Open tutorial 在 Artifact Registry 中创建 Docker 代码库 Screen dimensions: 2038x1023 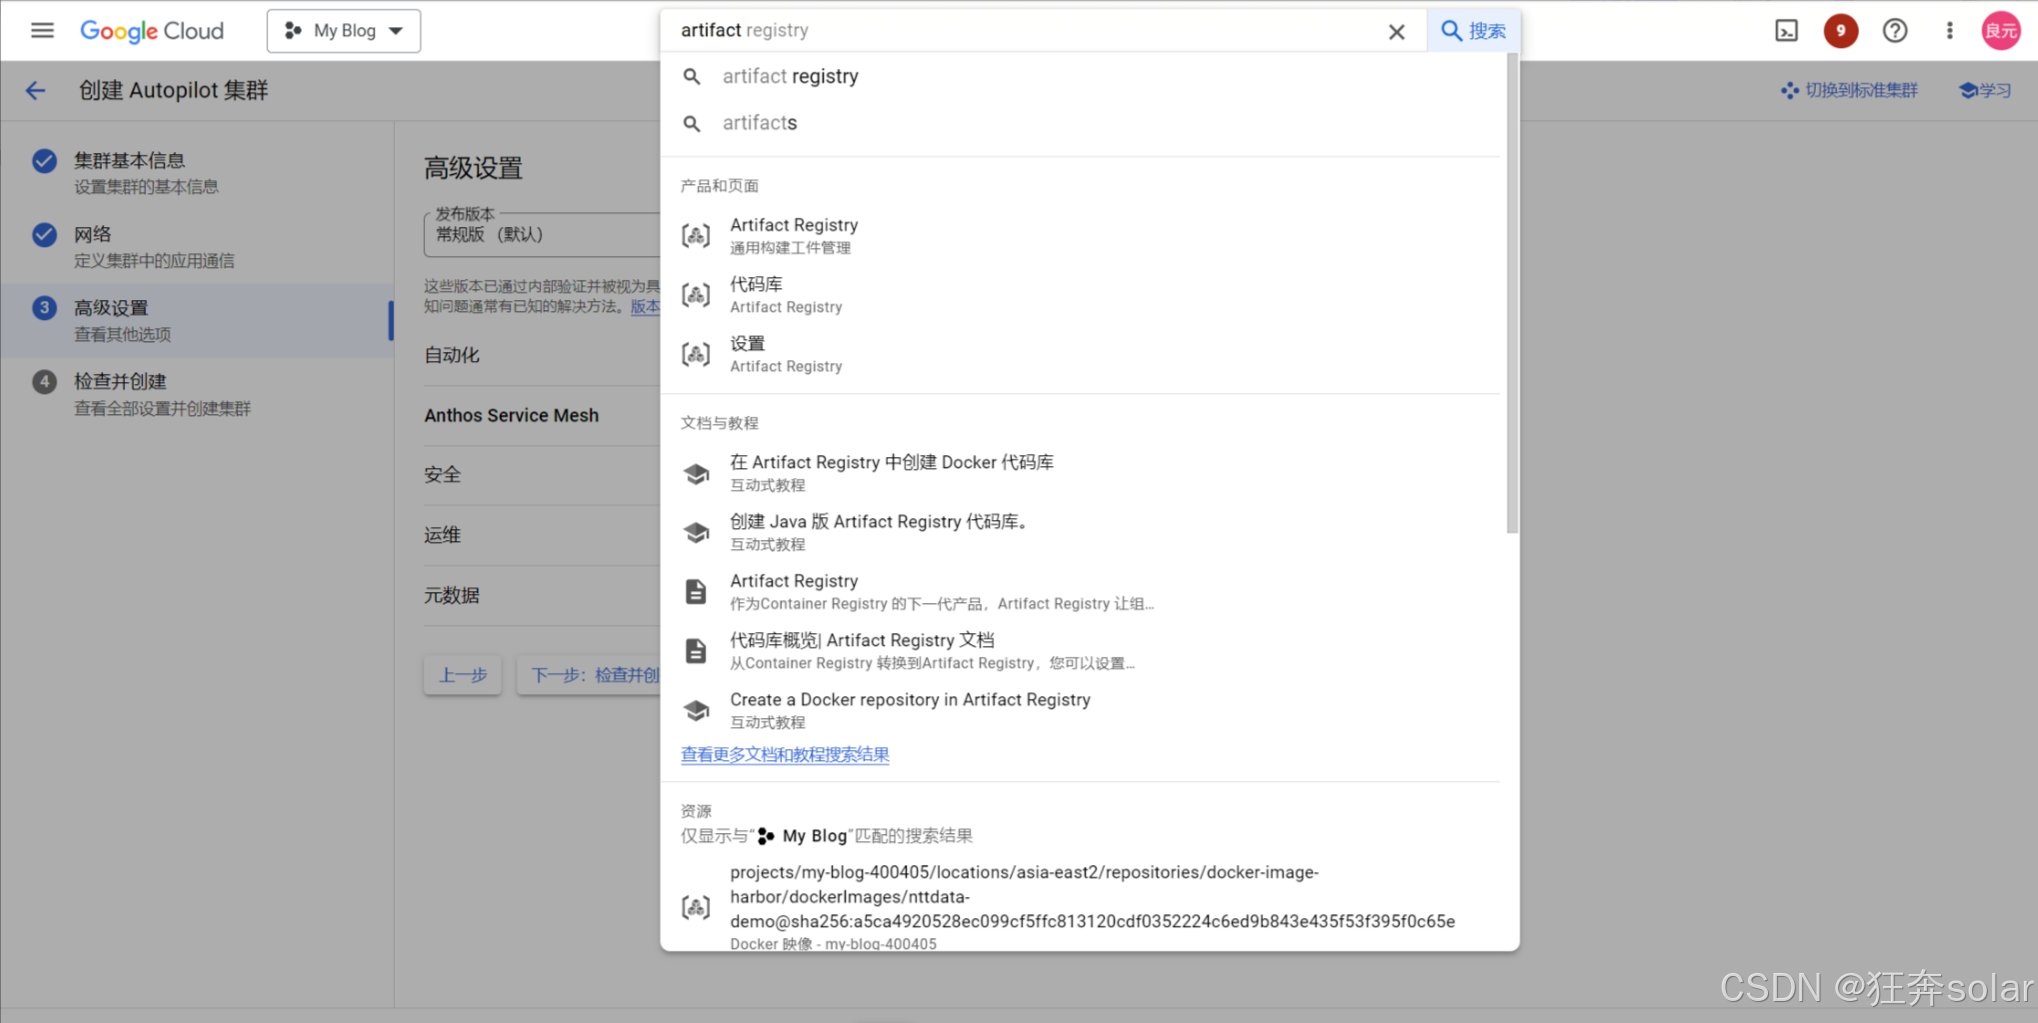[x=1080, y=472]
